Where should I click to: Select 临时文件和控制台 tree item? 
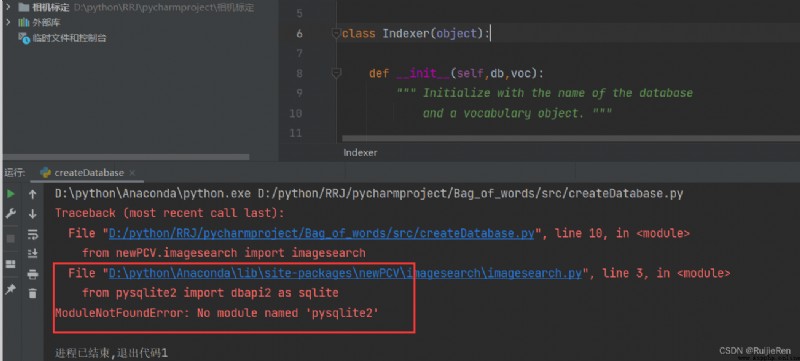[62, 38]
